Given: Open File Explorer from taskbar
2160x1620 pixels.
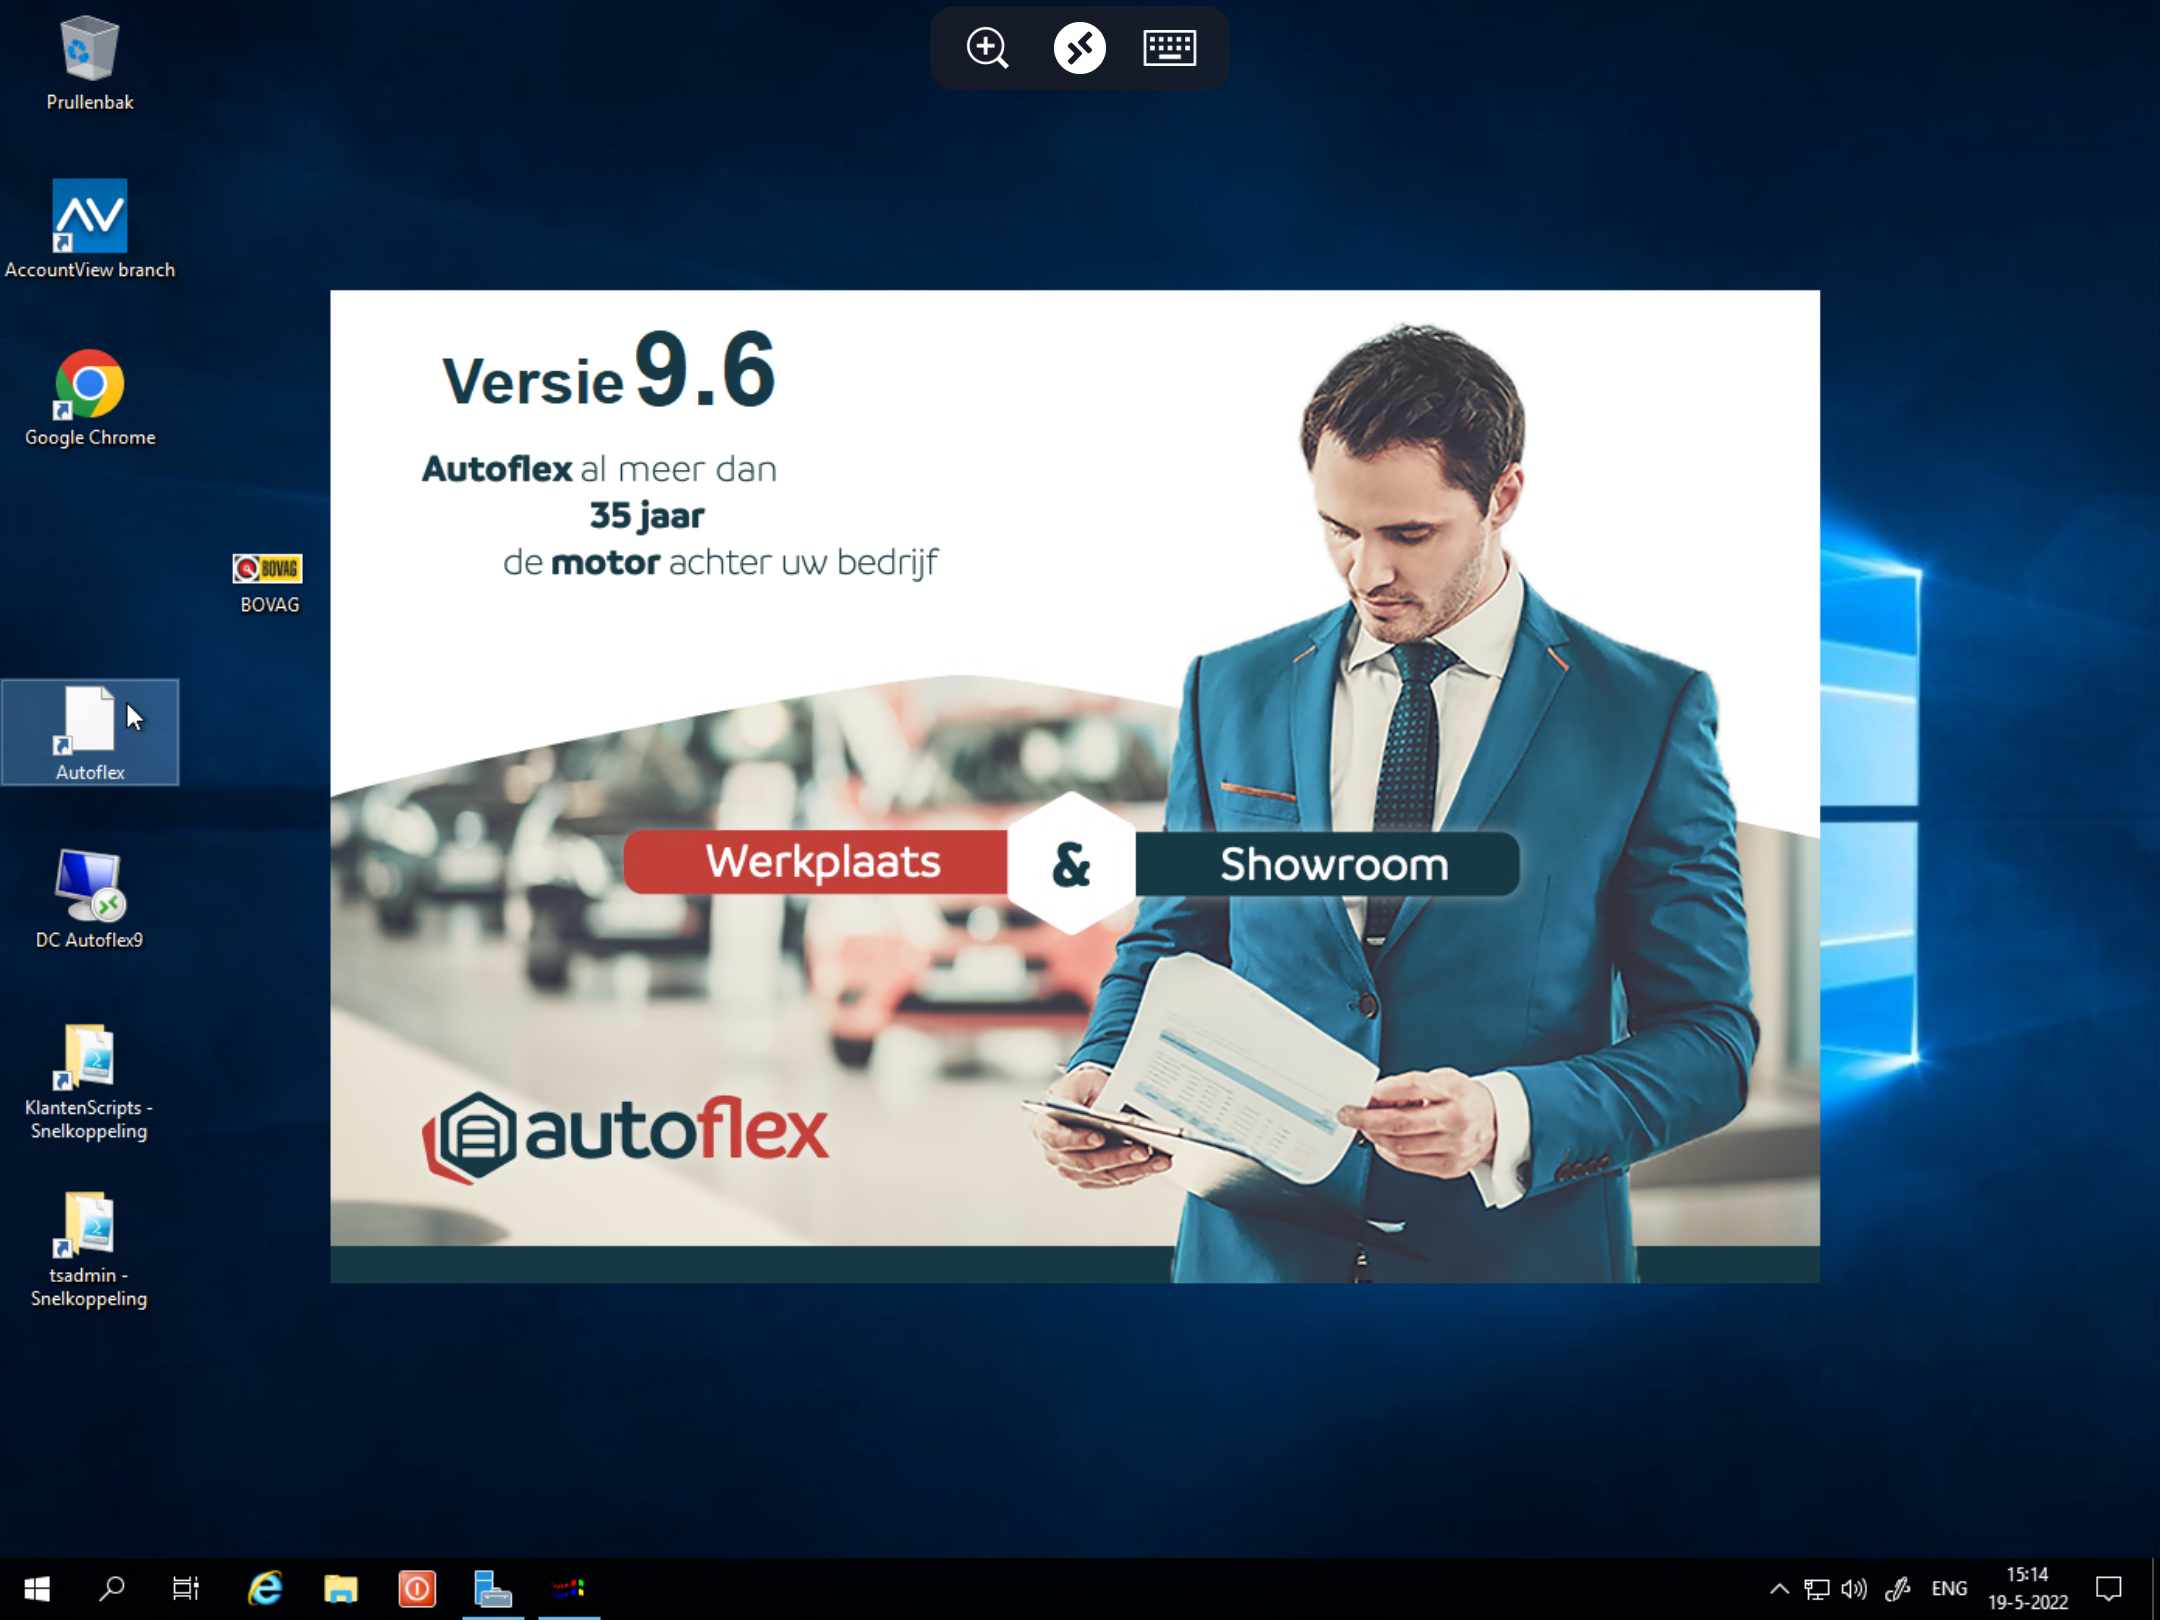Looking at the screenshot, I should [341, 1588].
